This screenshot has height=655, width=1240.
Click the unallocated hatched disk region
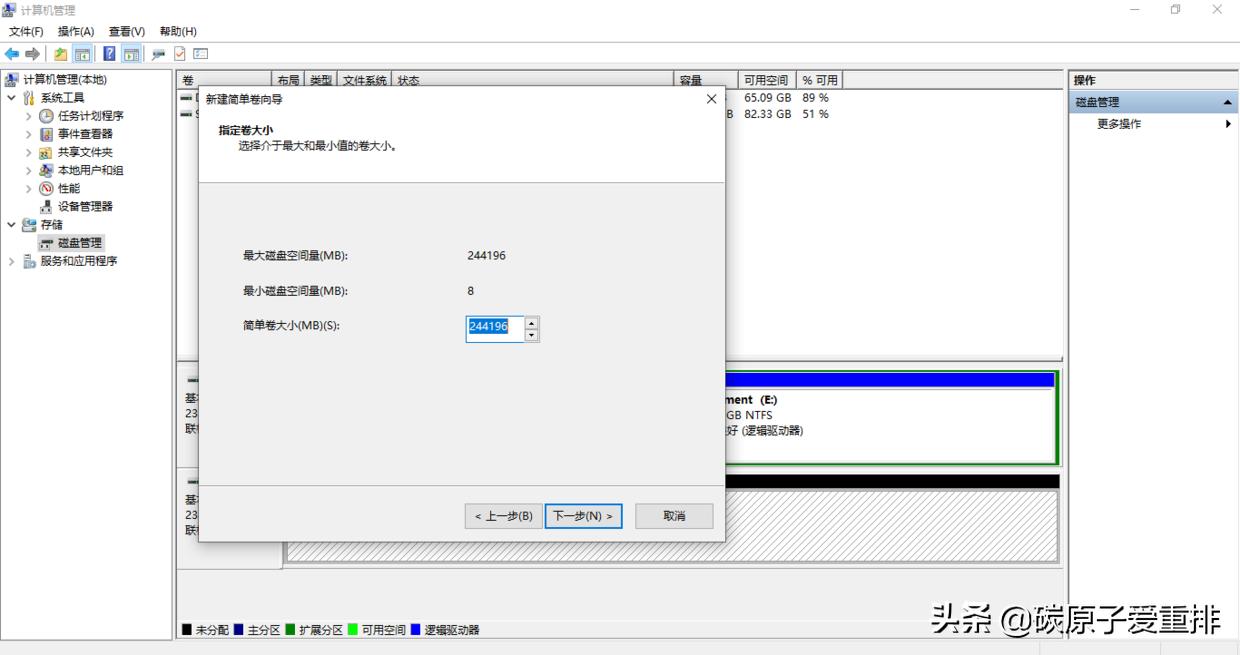click(x=890, y=525)
